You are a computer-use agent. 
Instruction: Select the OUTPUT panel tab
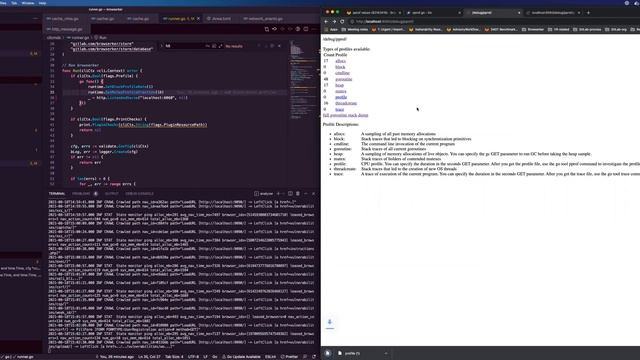[x=111, y=193]
